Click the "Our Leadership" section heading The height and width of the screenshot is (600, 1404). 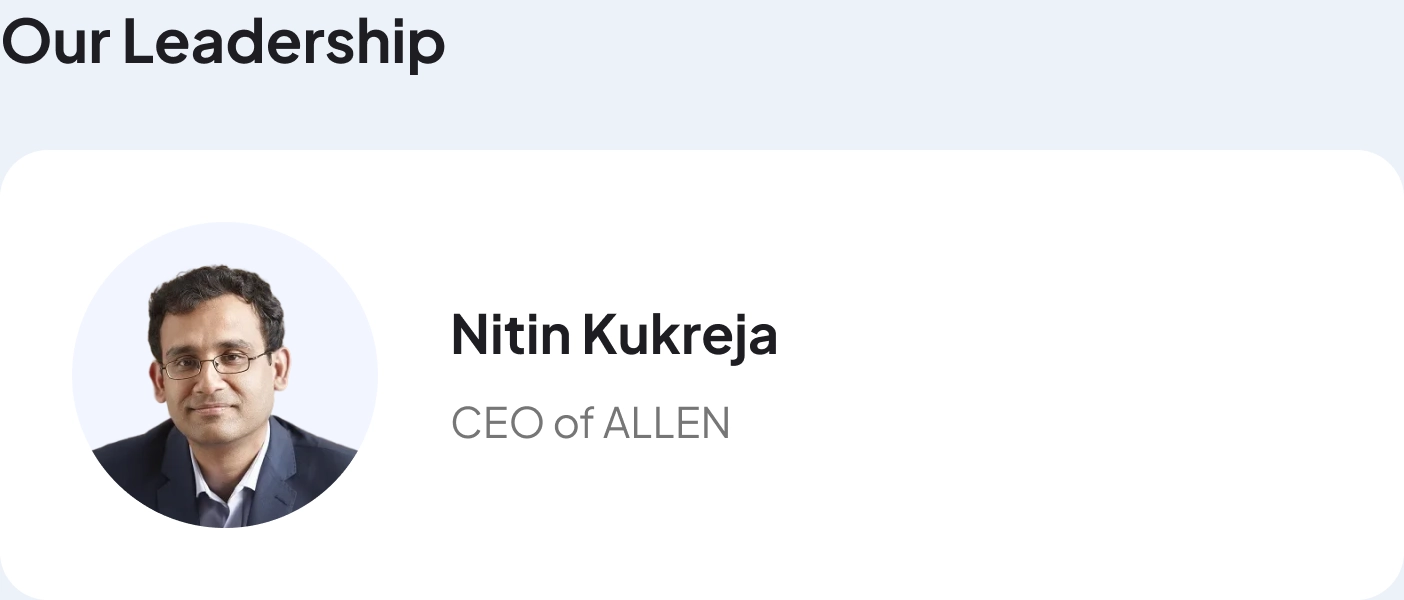pyautogui.click(x=223, y=42)
